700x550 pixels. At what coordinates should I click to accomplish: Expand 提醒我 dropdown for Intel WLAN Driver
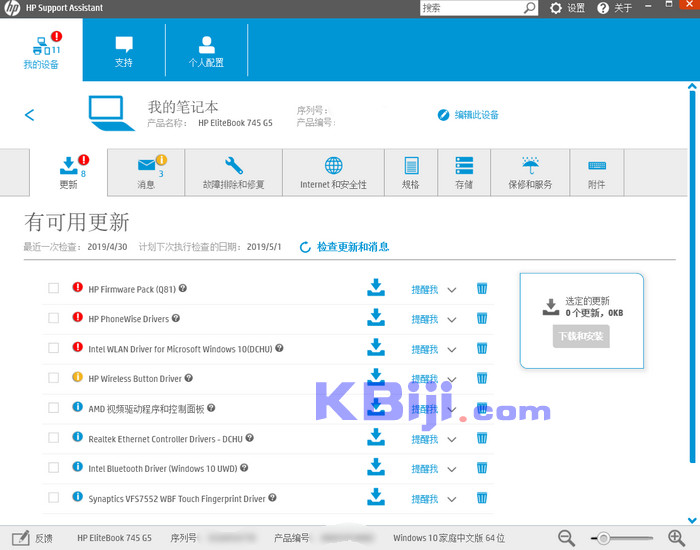tap(452, 350)
